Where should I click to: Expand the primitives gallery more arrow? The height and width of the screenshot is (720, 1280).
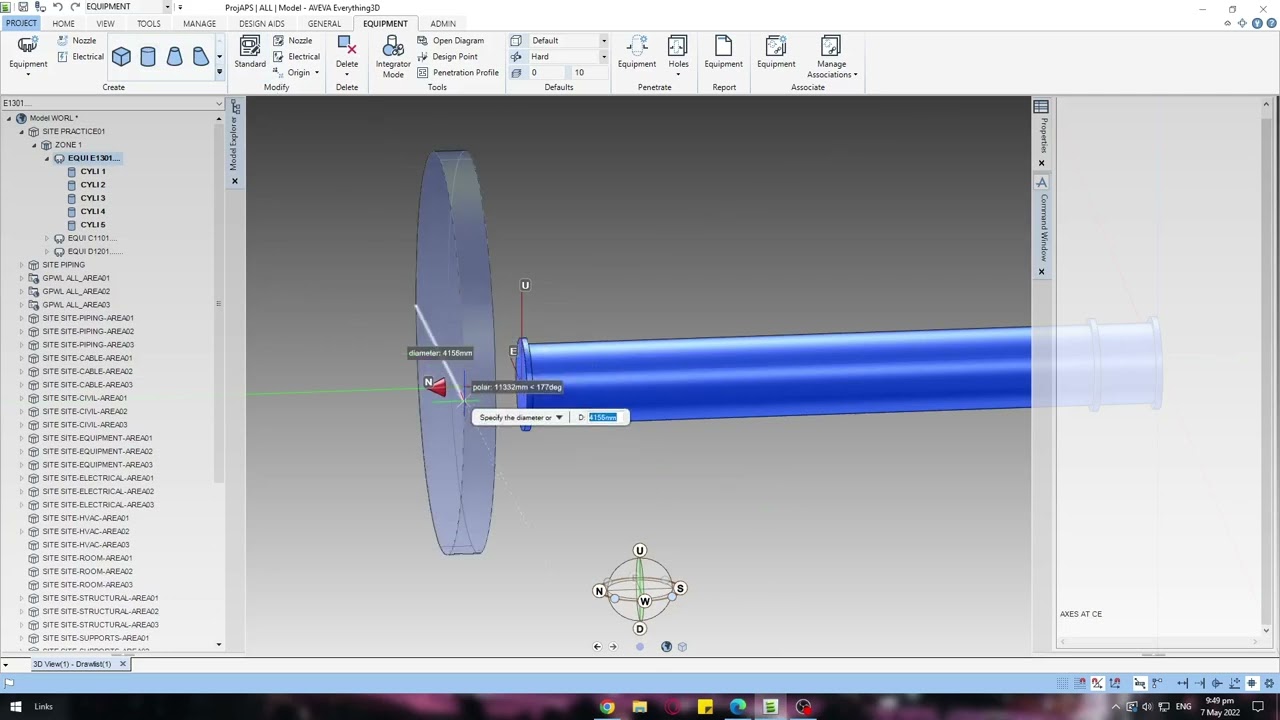click(x=219, y=72)
